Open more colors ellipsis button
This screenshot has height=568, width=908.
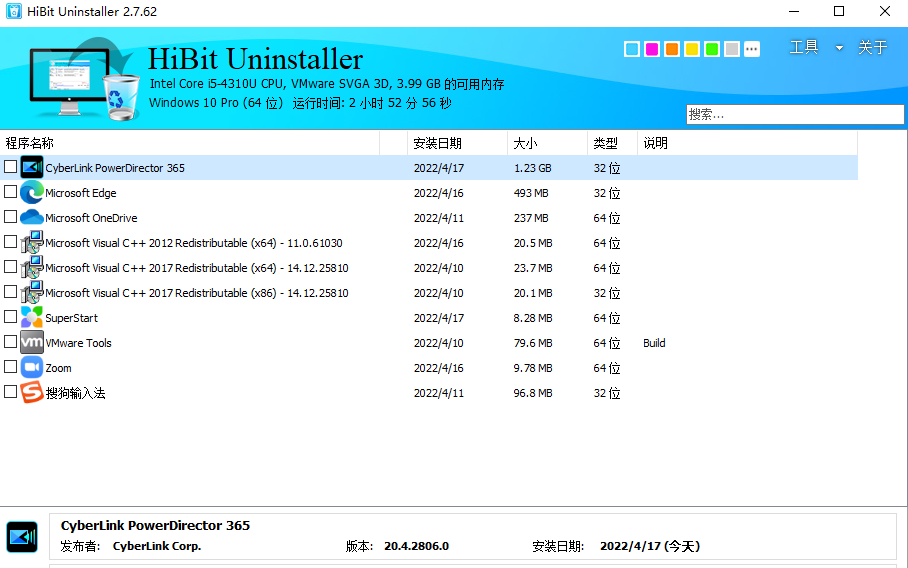point(752,49)
